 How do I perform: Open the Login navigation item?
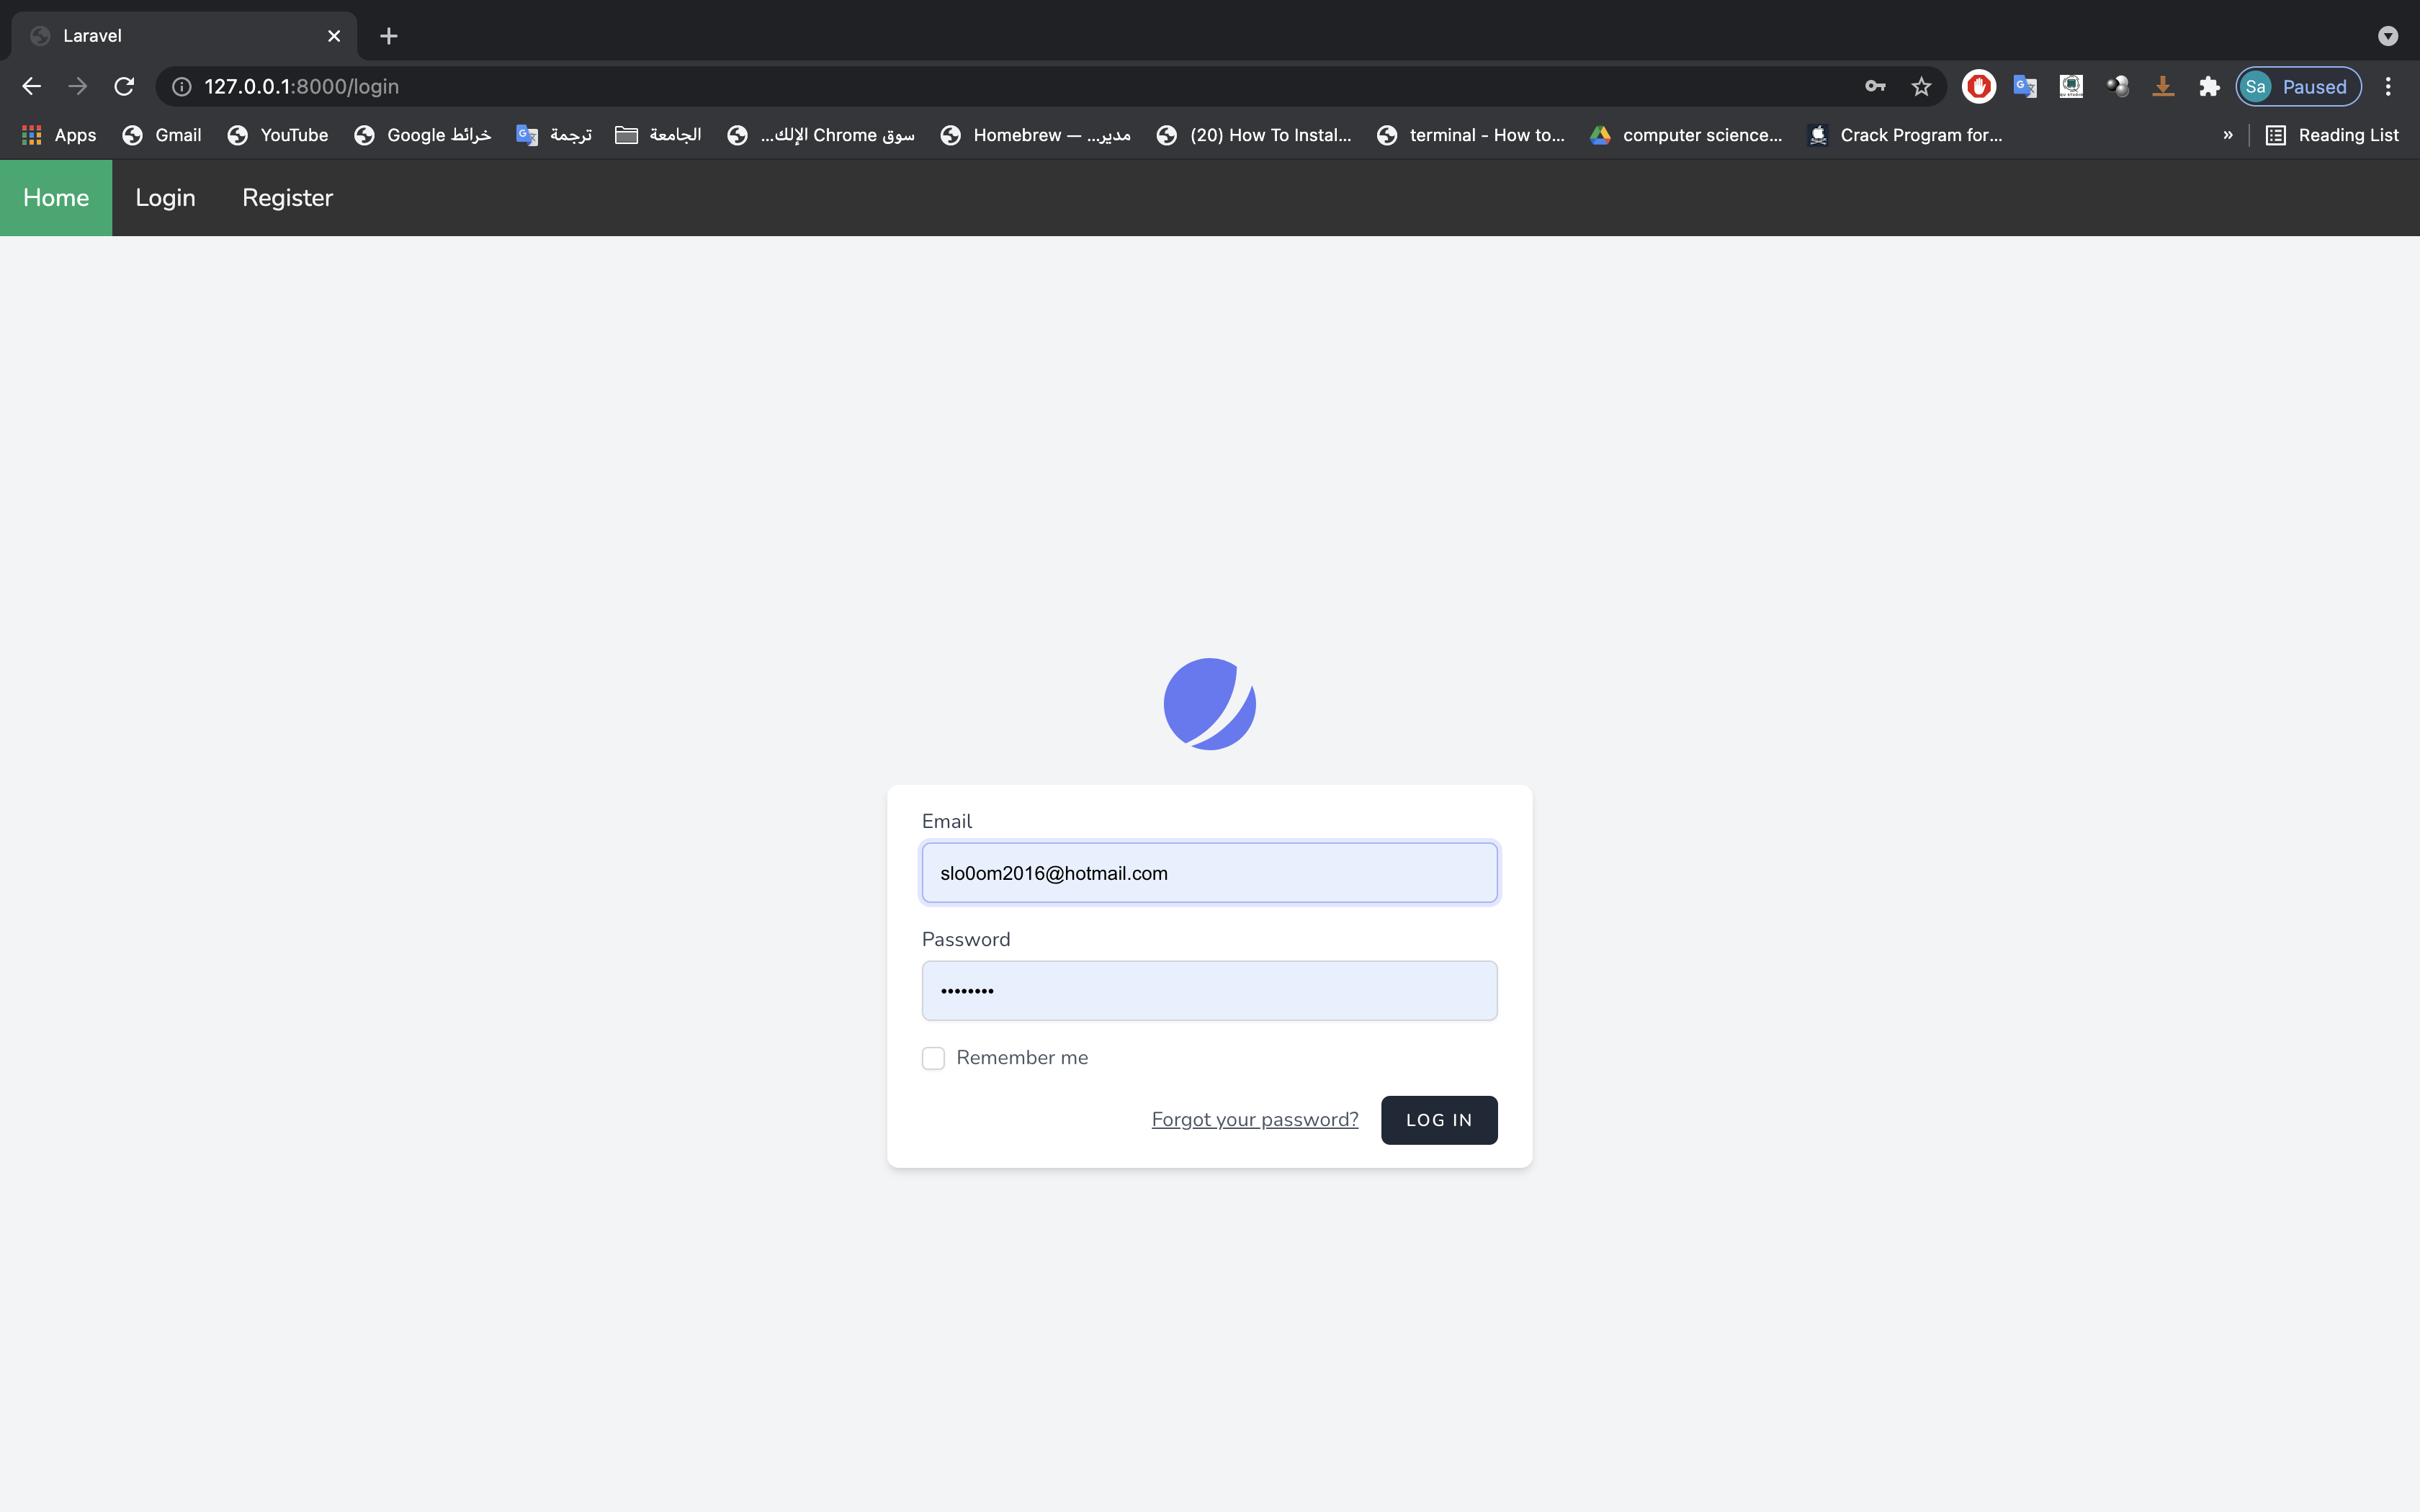[x=165, y=197]
